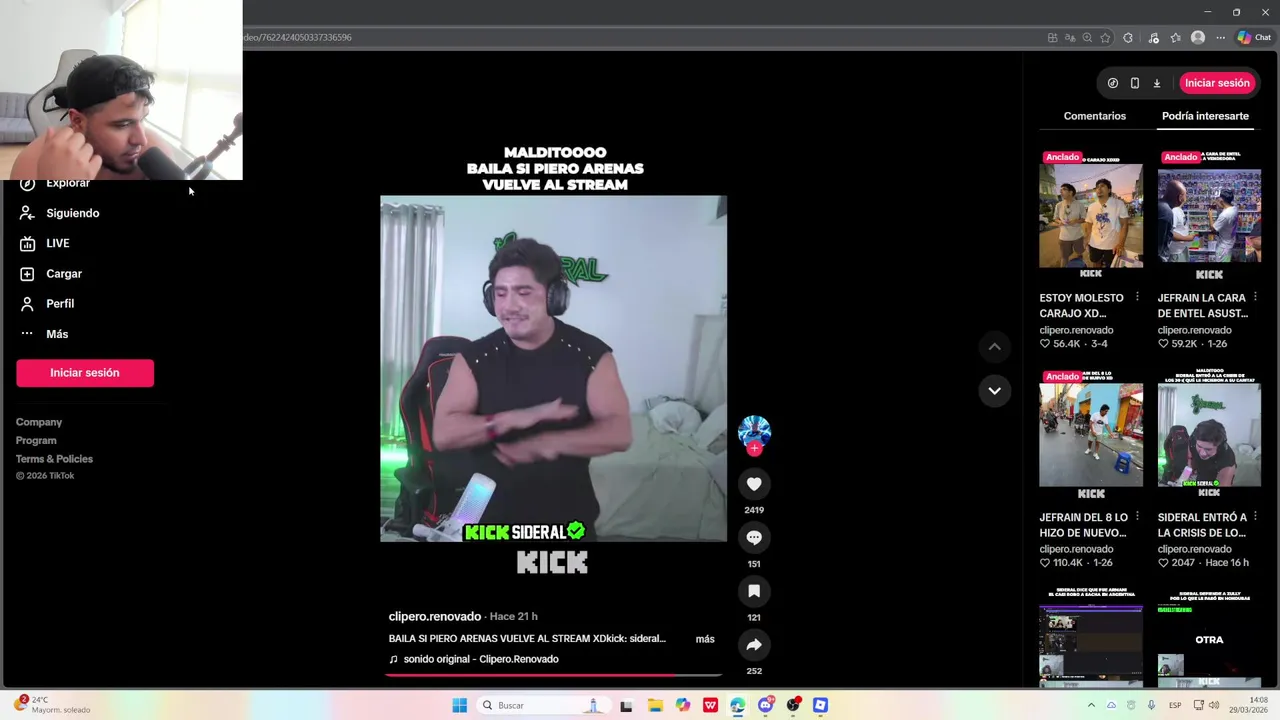Click the browser favorites star icon

click(1105, 38)
